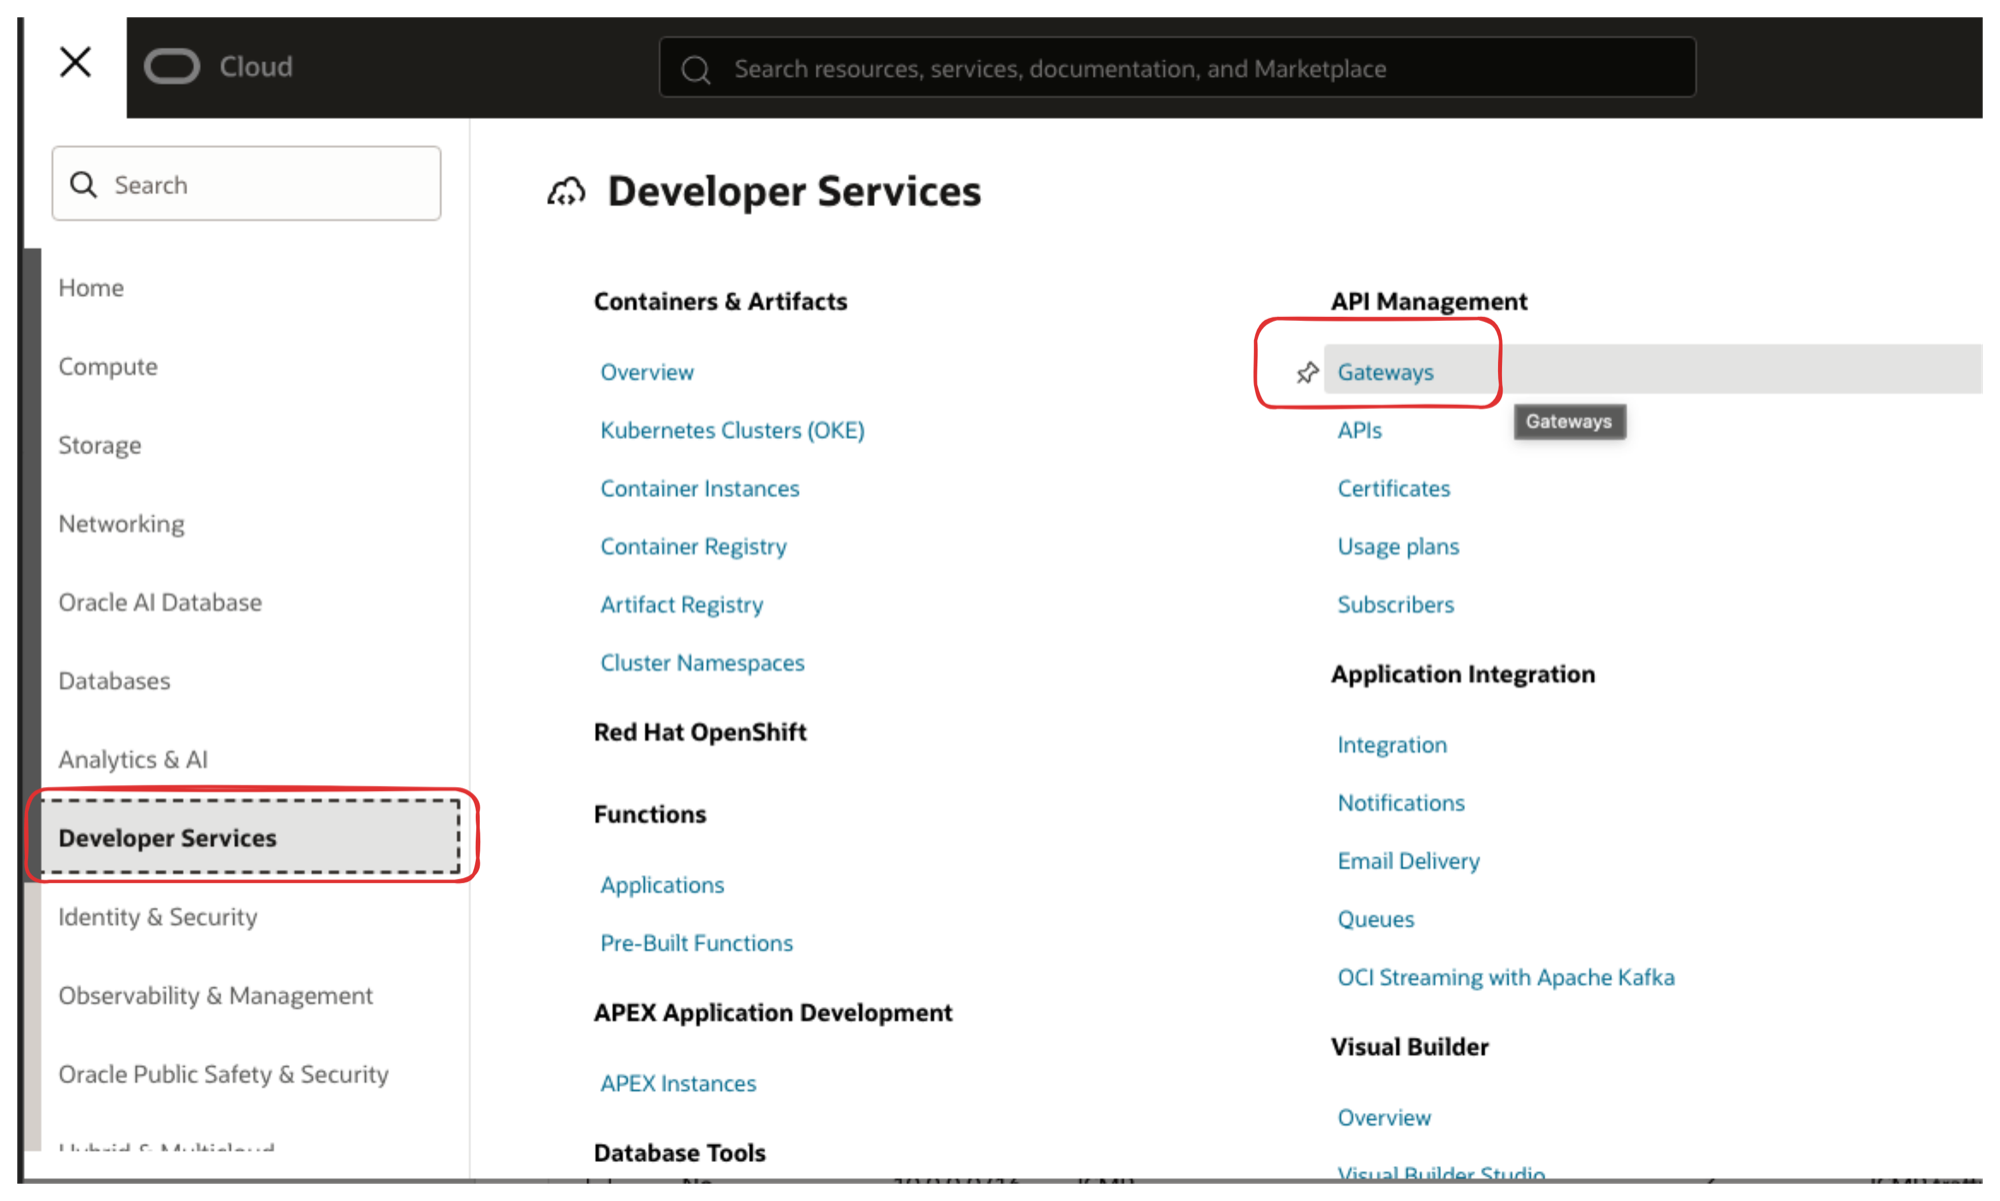Open Visual Builder Overview link
The height and width of the screenshot is (1201, 2000).
pos(1384,1117)
